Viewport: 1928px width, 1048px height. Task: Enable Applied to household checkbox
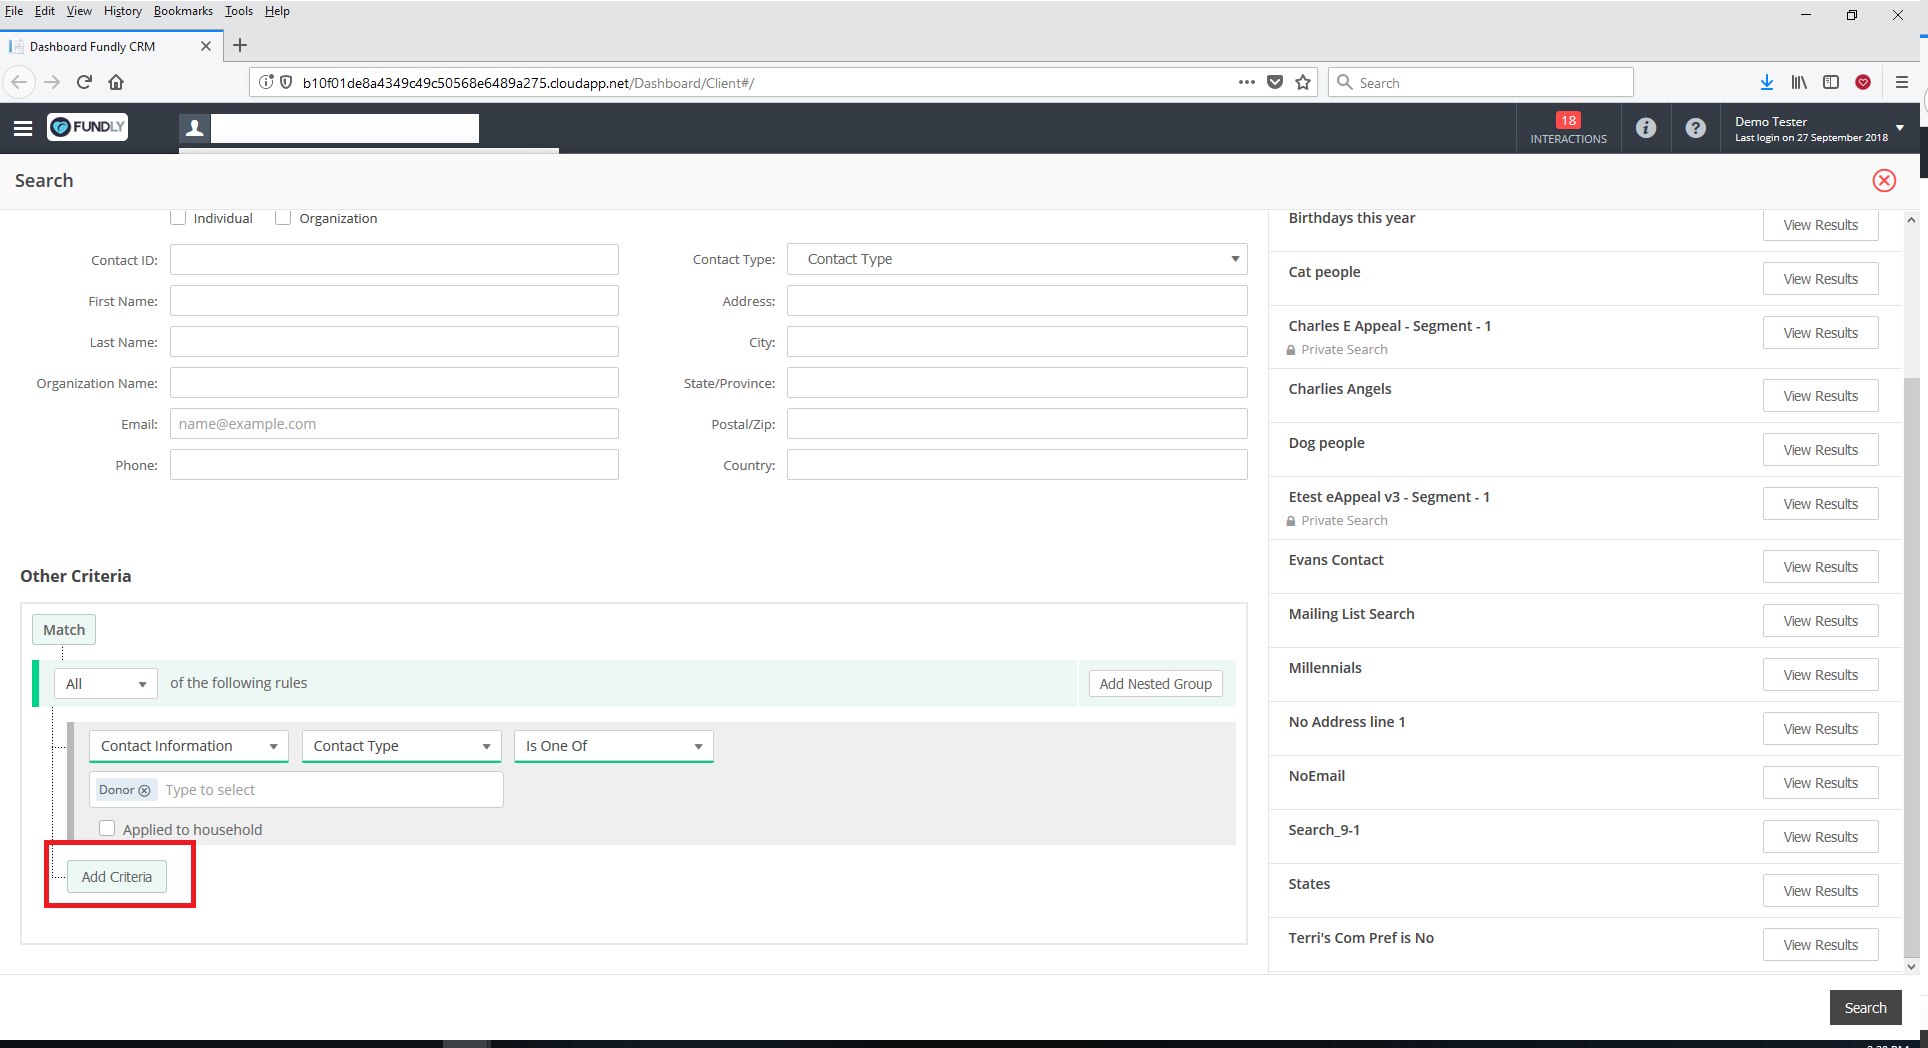[107, 828]
